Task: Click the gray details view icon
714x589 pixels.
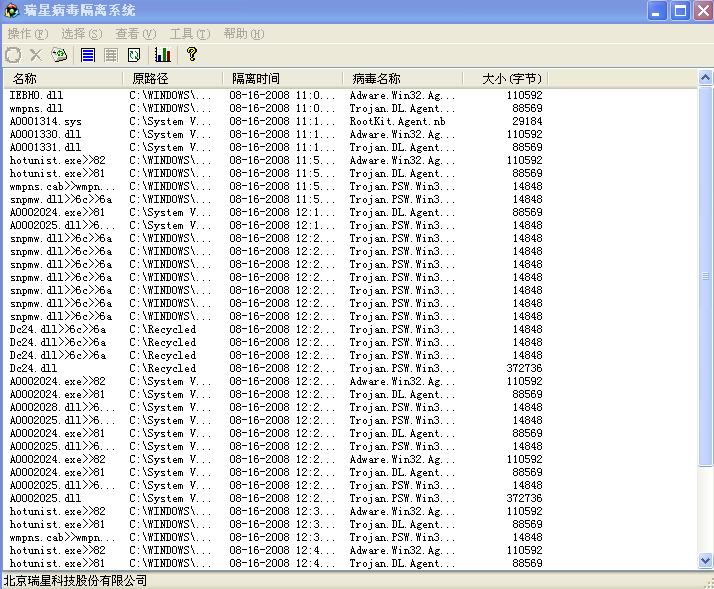Action: click(x=111, y=55)
